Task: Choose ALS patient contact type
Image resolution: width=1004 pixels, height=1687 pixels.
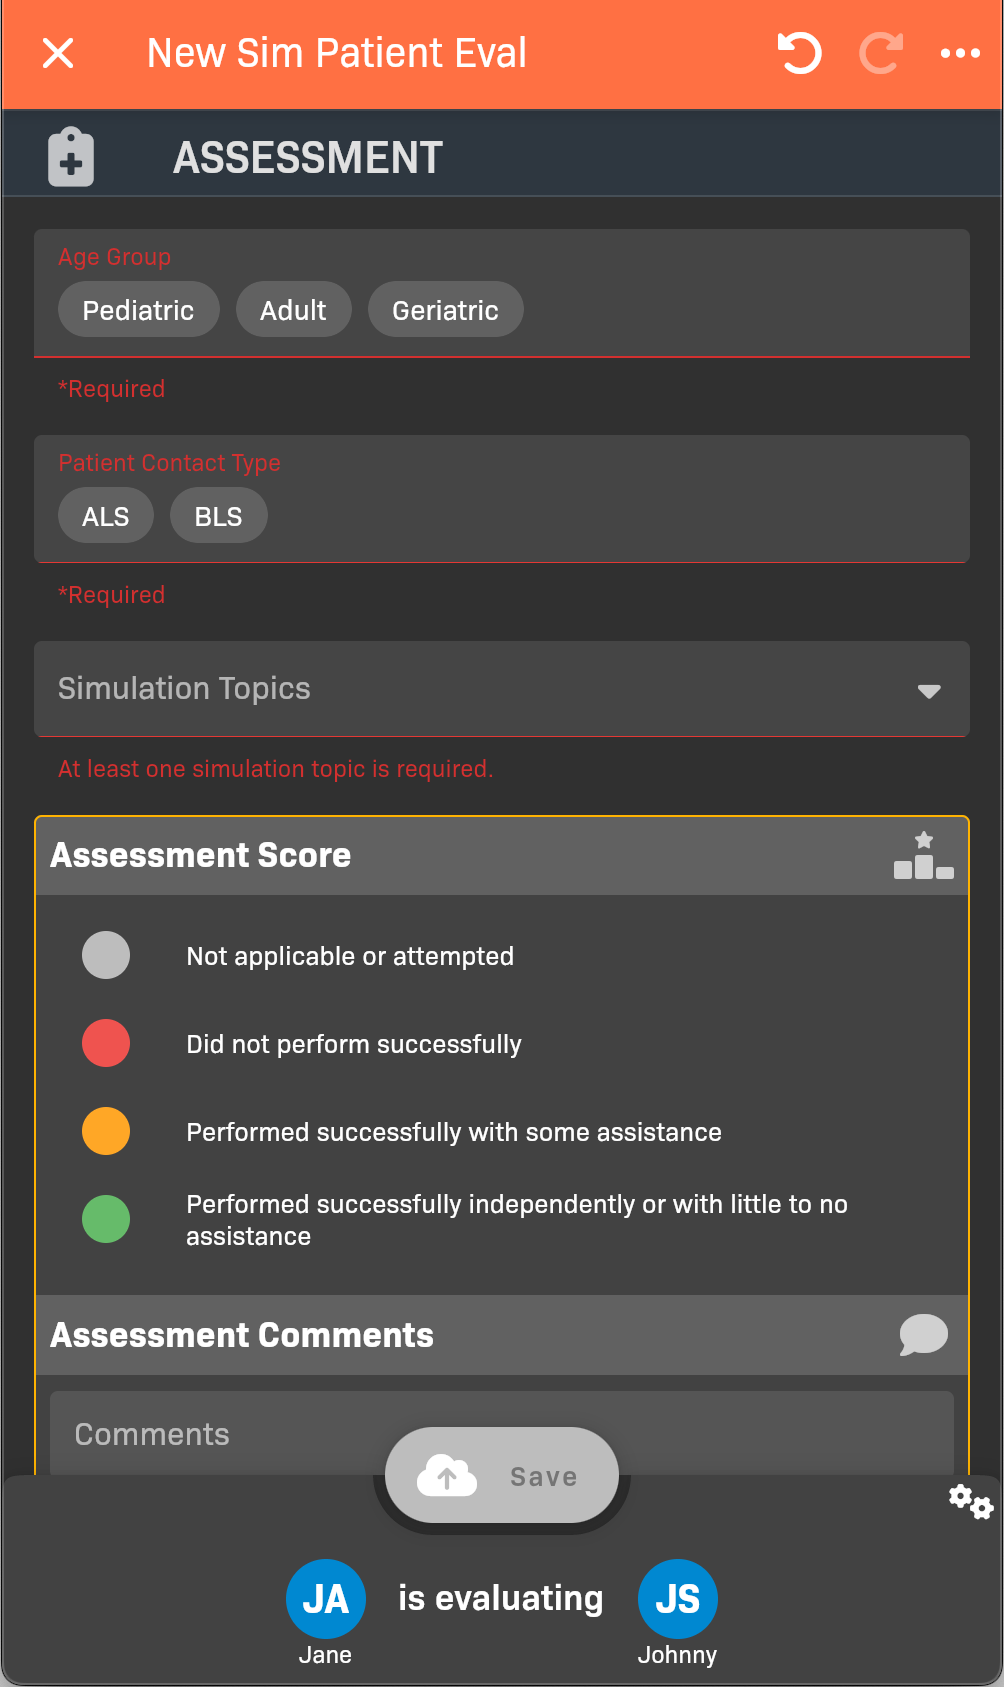Action: 105,516
